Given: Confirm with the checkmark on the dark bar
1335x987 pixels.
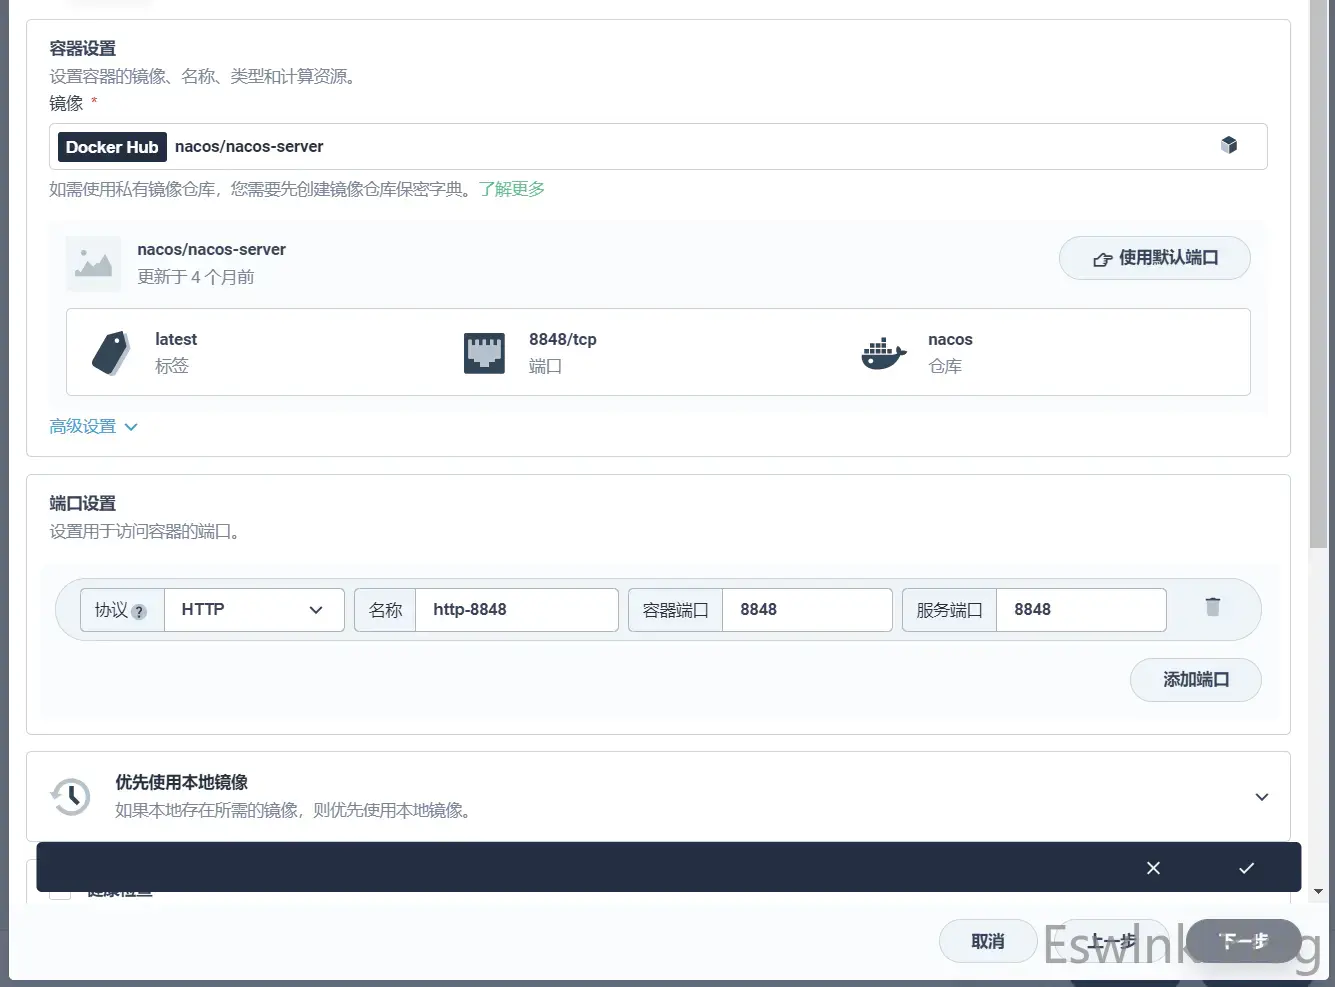Looking at the screenshot, I should [1246, 868].
